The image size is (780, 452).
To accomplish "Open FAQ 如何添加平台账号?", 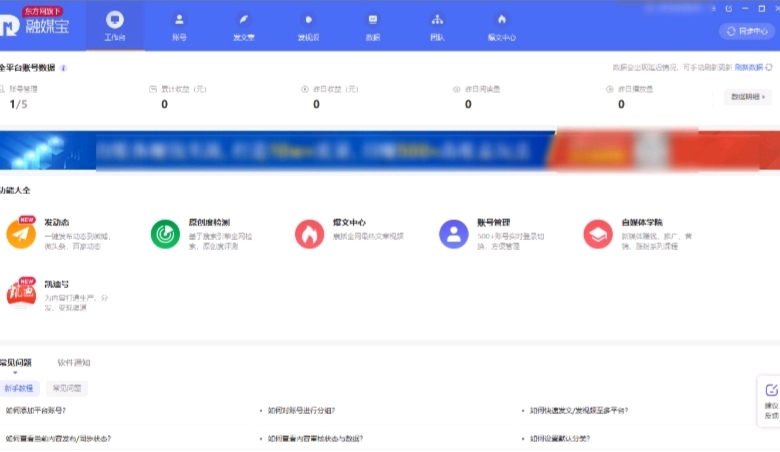I will 36,411.
